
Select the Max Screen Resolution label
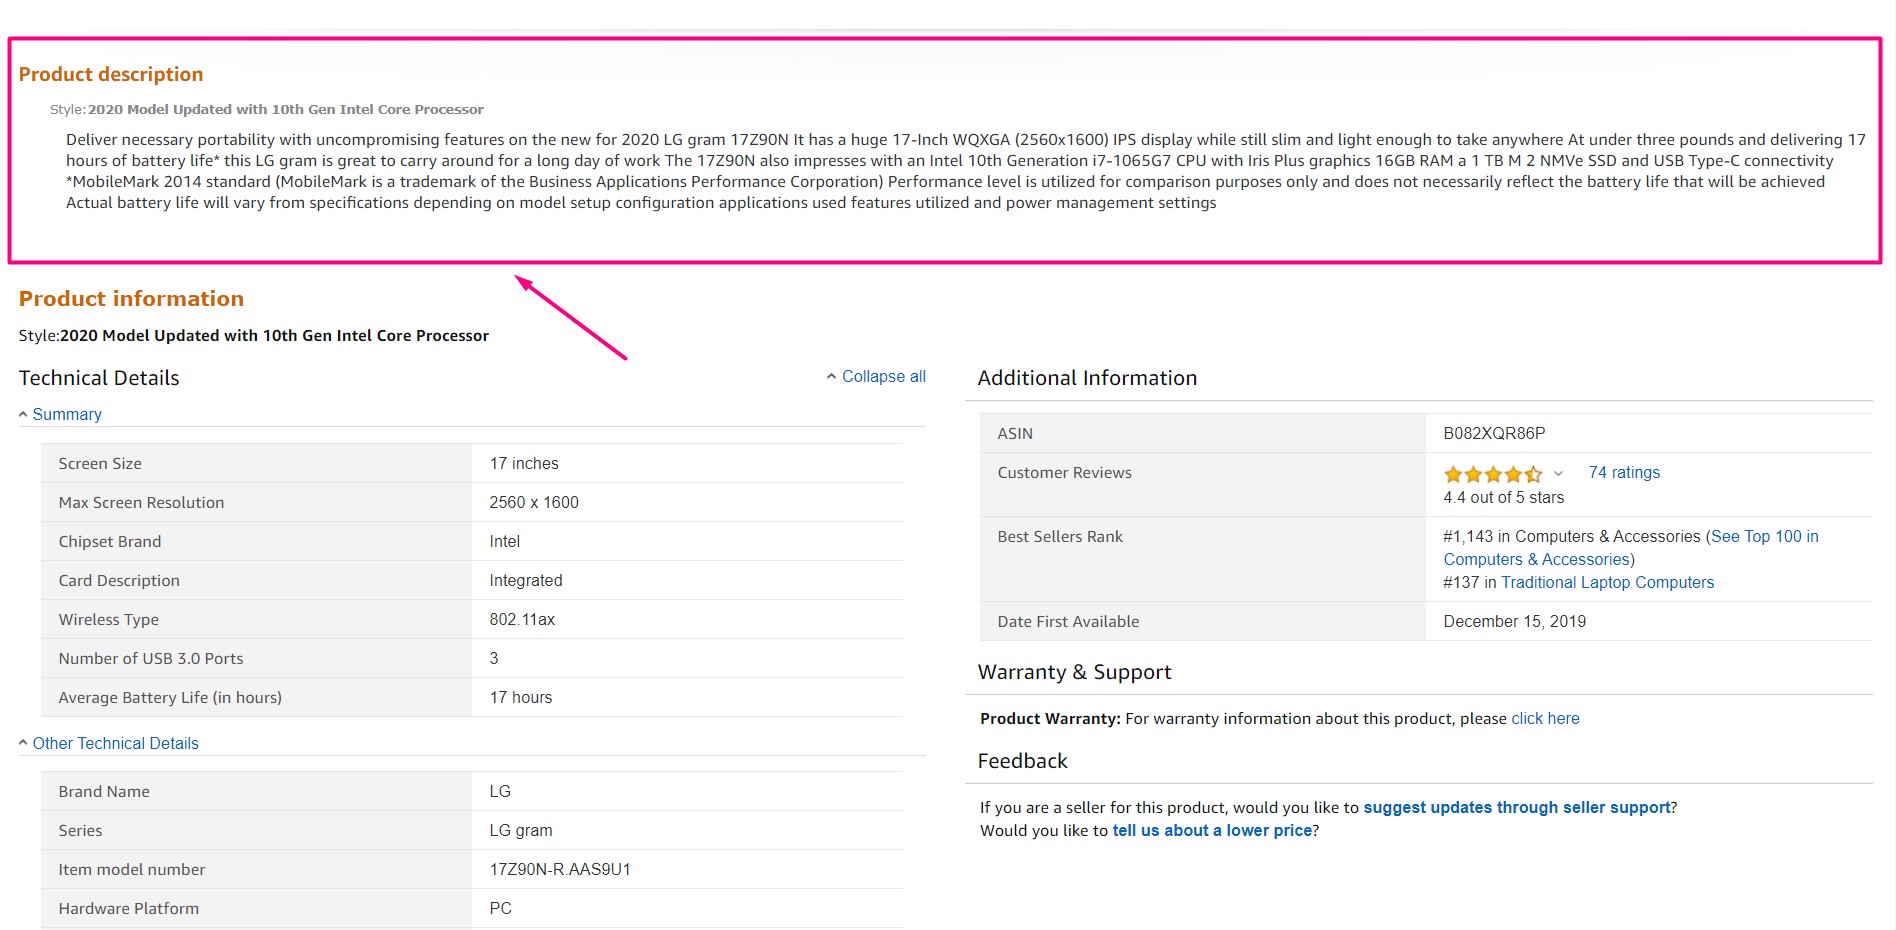[141, 502]
